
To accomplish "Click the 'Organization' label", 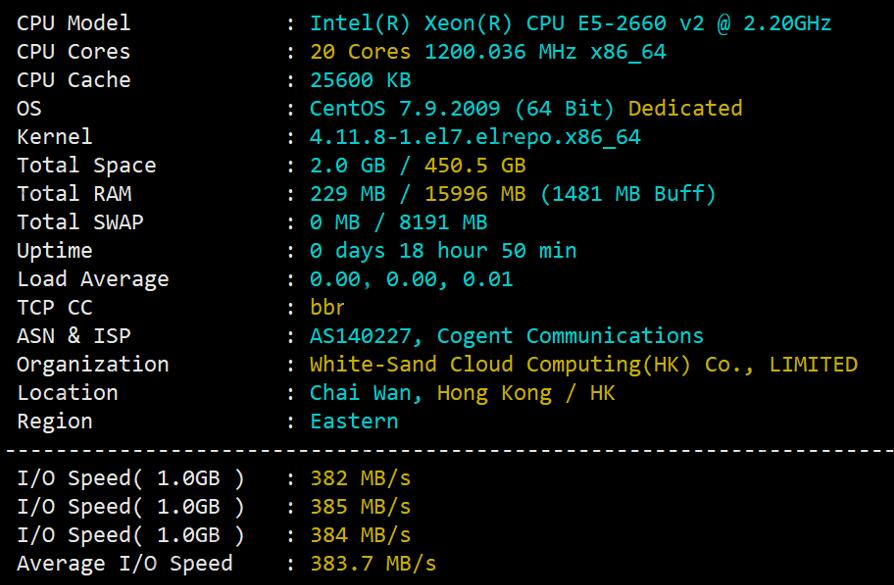I will pos(93,365).
